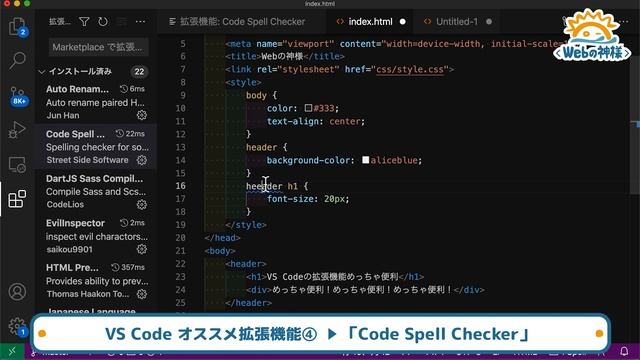The image size is (640, 360).
Task: Click the installed count badge 22
Action: pos(139,72)
